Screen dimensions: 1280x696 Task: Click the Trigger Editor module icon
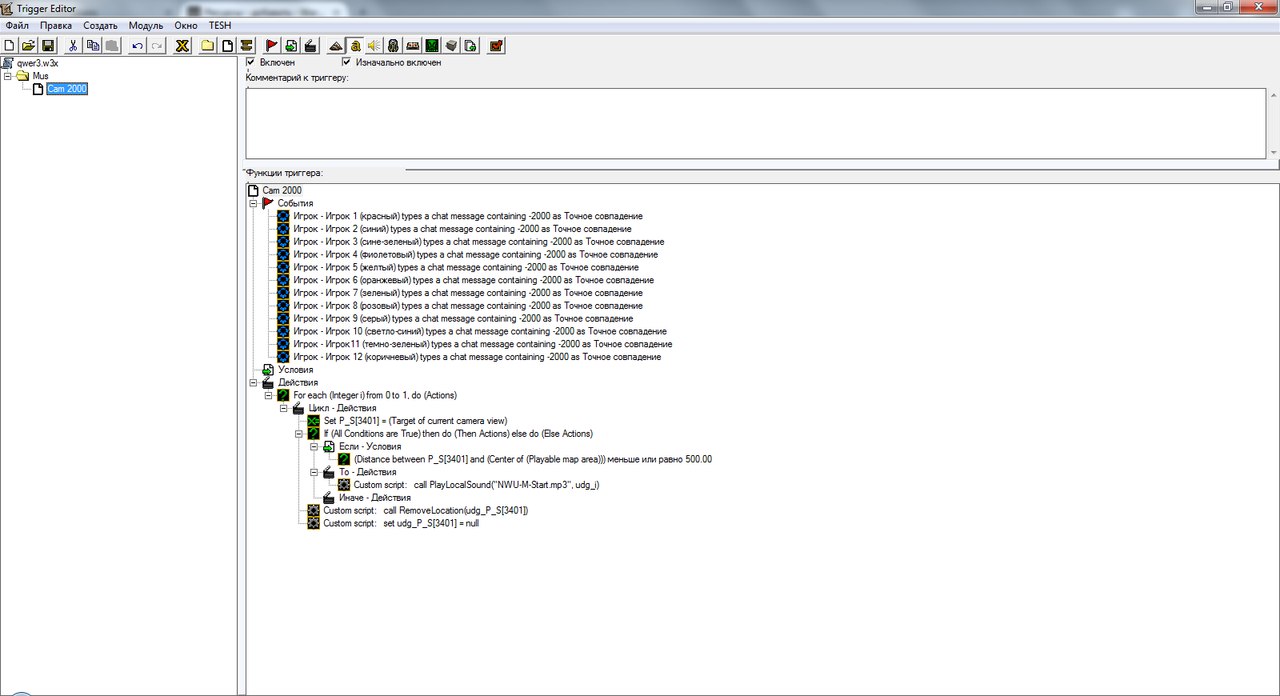(x=355, y=45)
